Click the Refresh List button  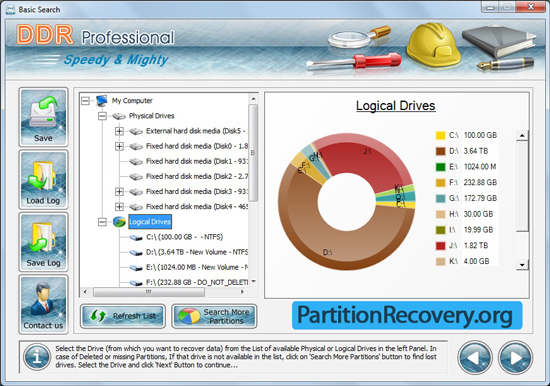(x=123, y=316)
